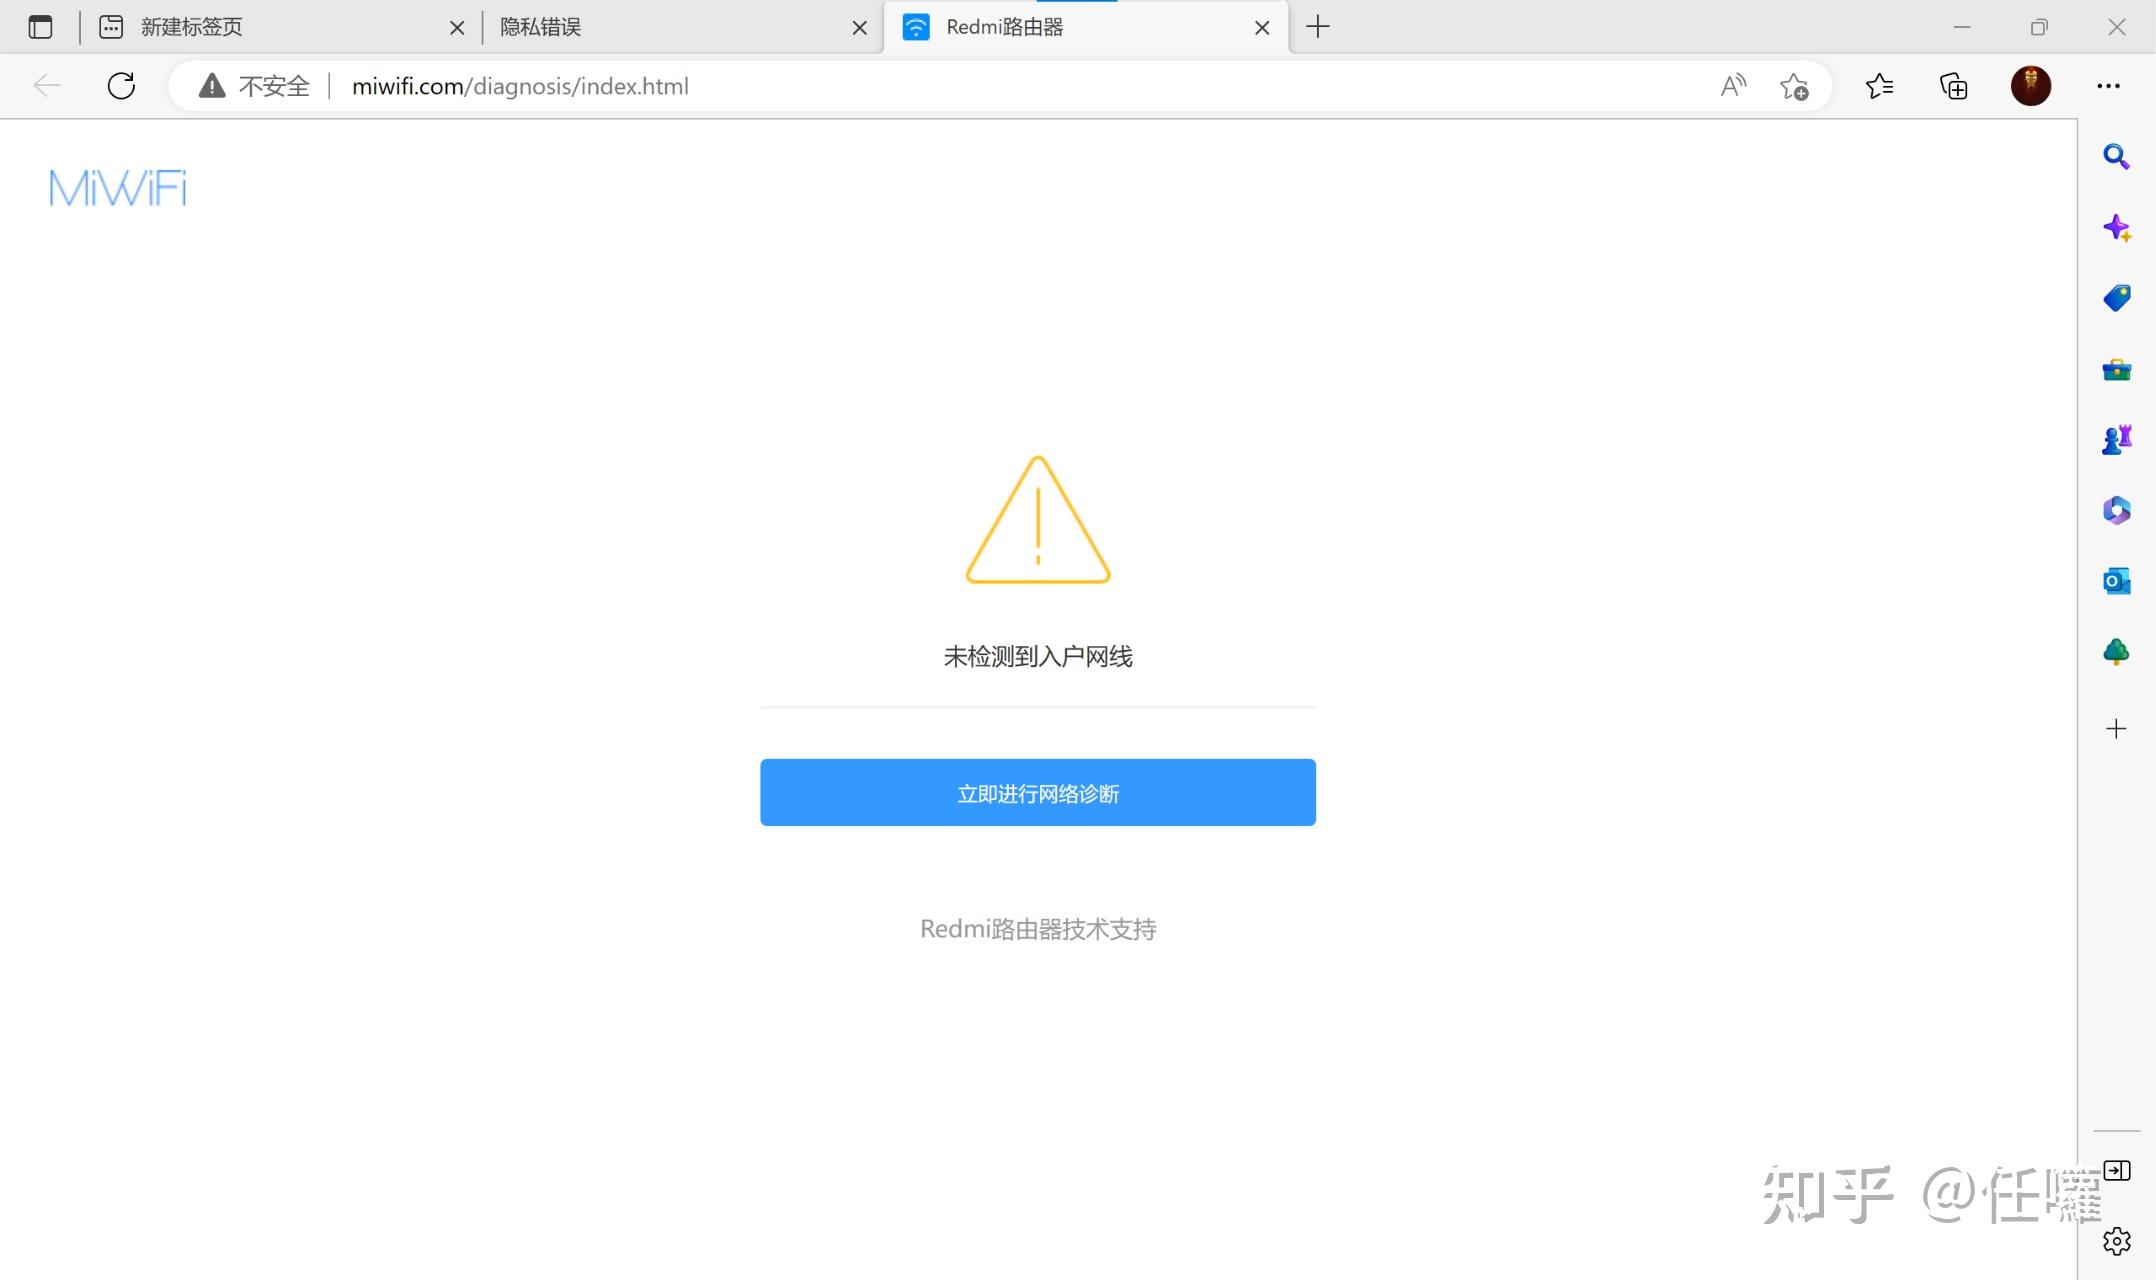Image resolution: width=2156 pixels, height=1280 pixels.
Task: Click the address bar URL field
Action: 1020,86
